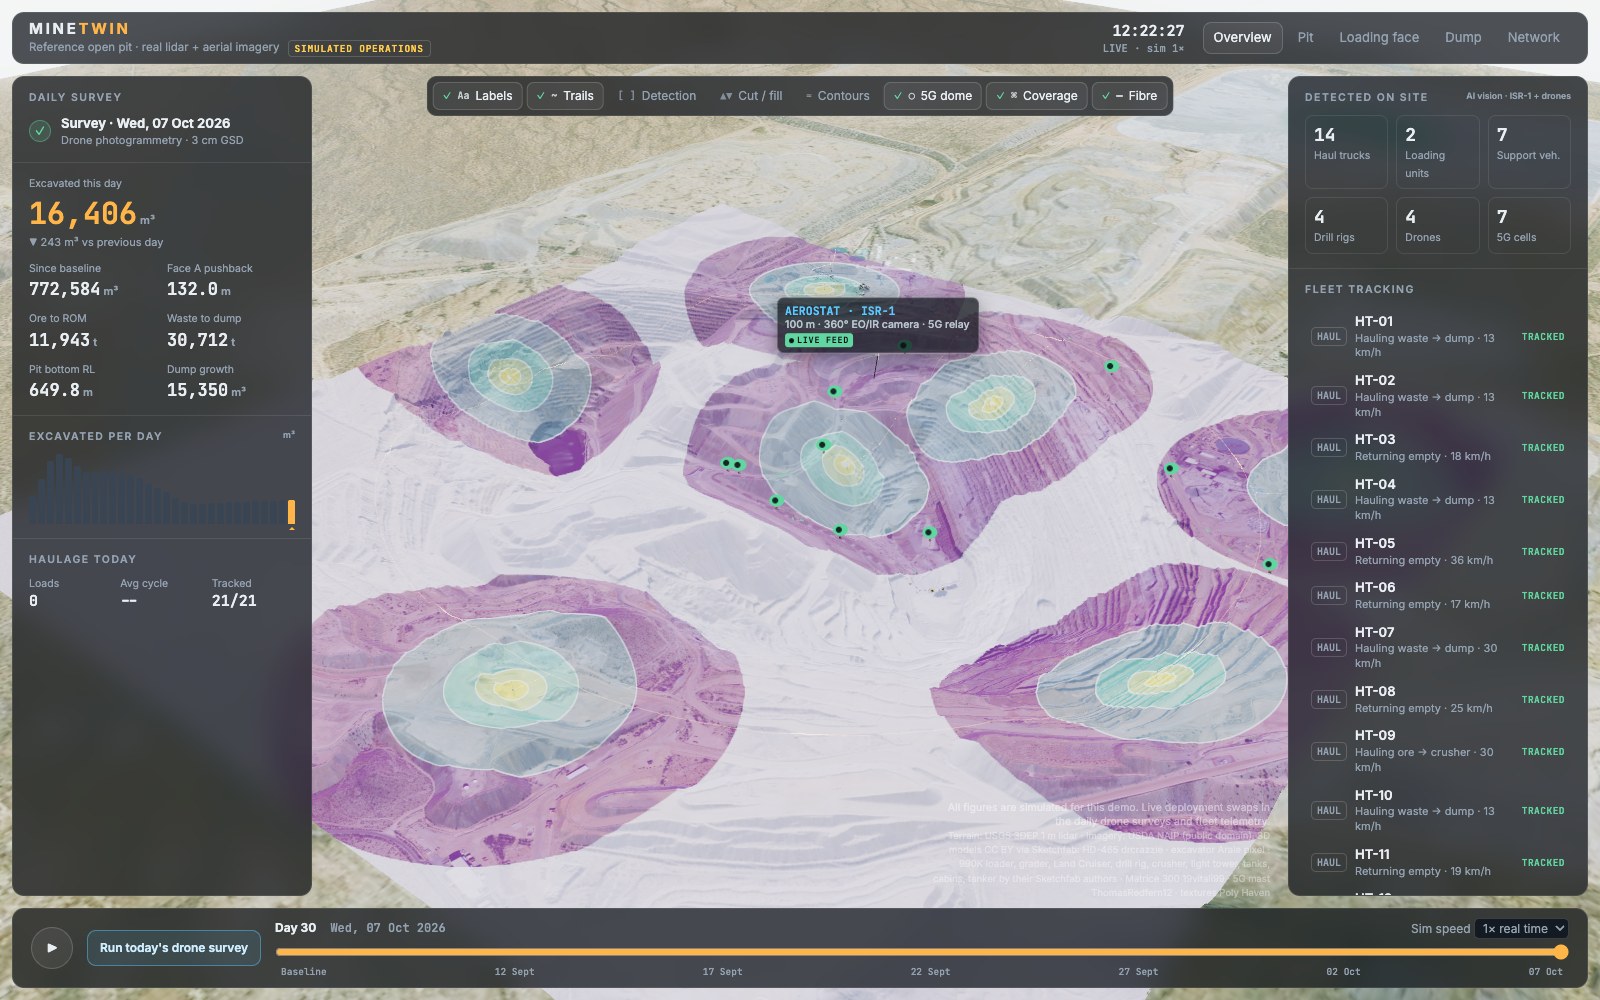Enable the Contours layer
The width and height of the screenshot is (1600, 1000).
click(837, 96)
